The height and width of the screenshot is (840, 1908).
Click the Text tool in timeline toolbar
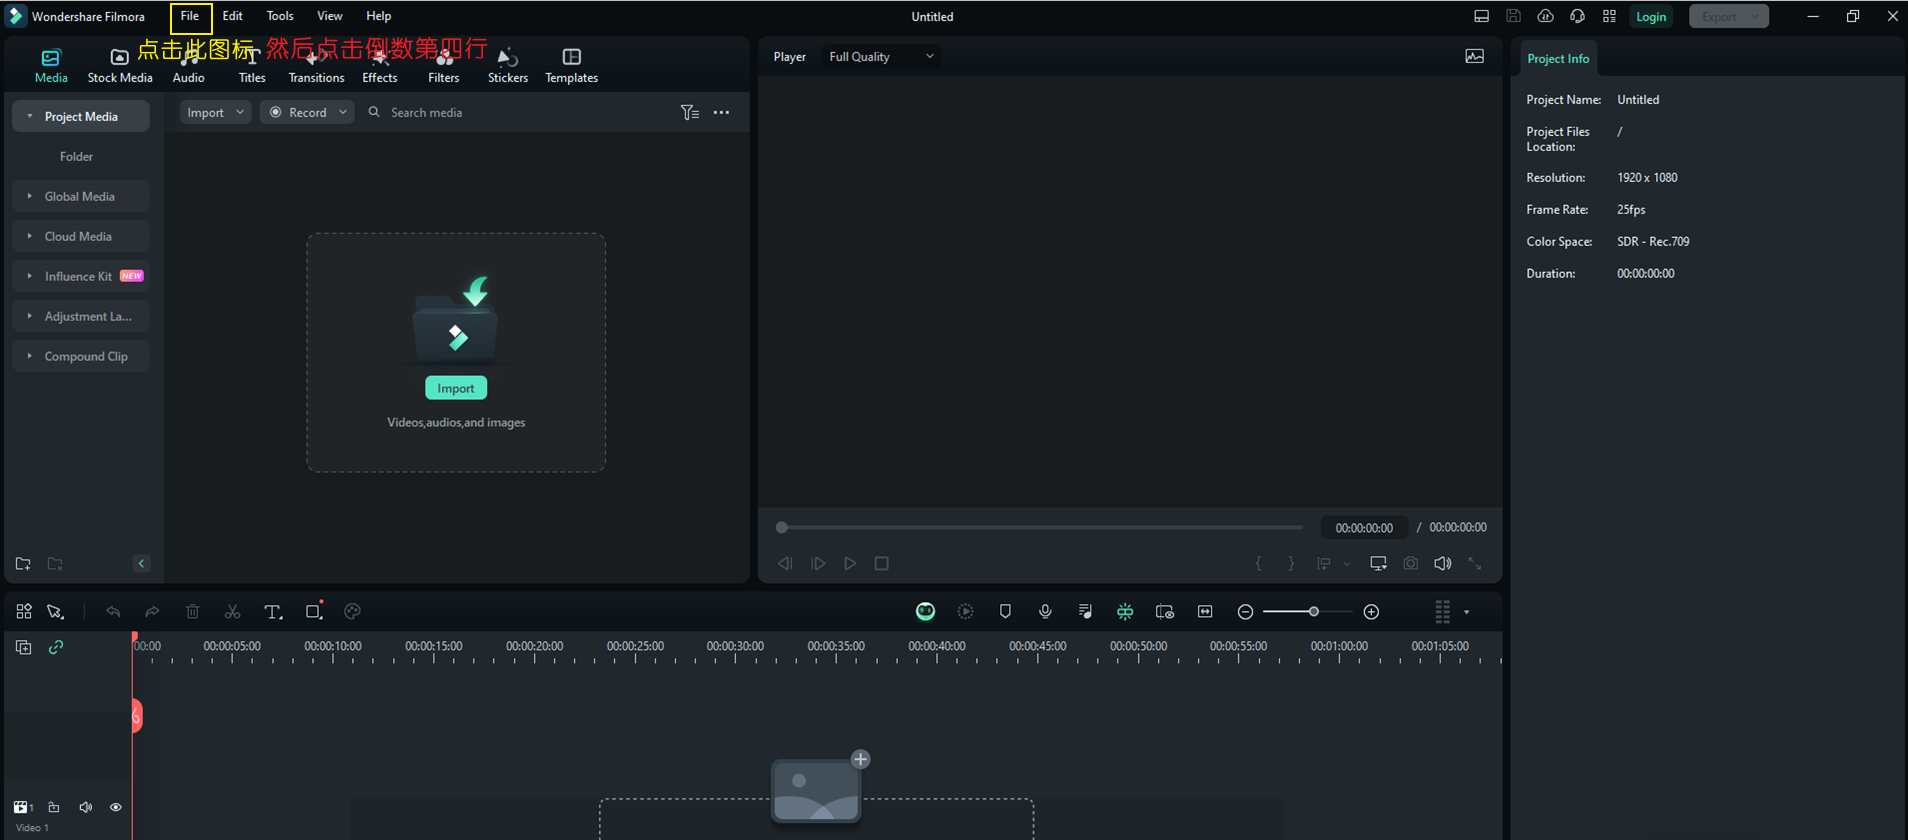click(272, 612)
